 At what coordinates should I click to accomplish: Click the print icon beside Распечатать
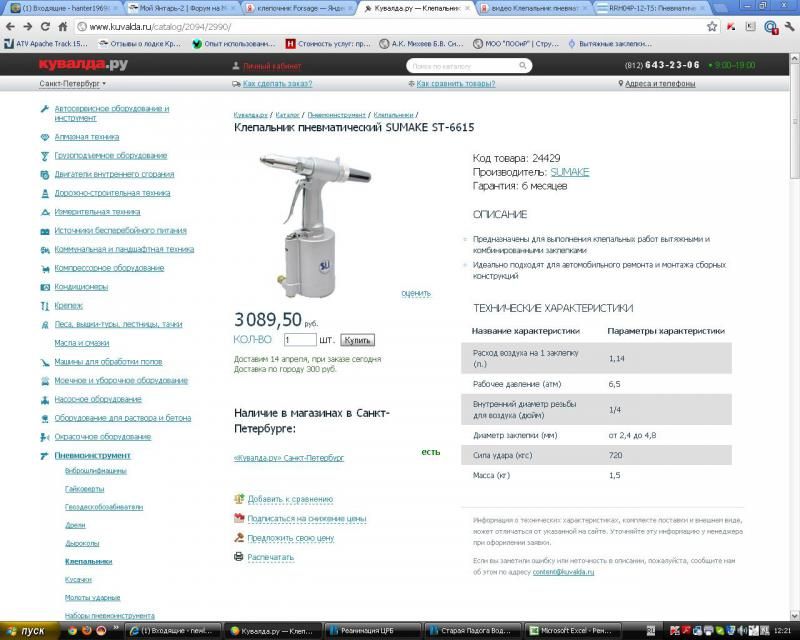(239, 557)
